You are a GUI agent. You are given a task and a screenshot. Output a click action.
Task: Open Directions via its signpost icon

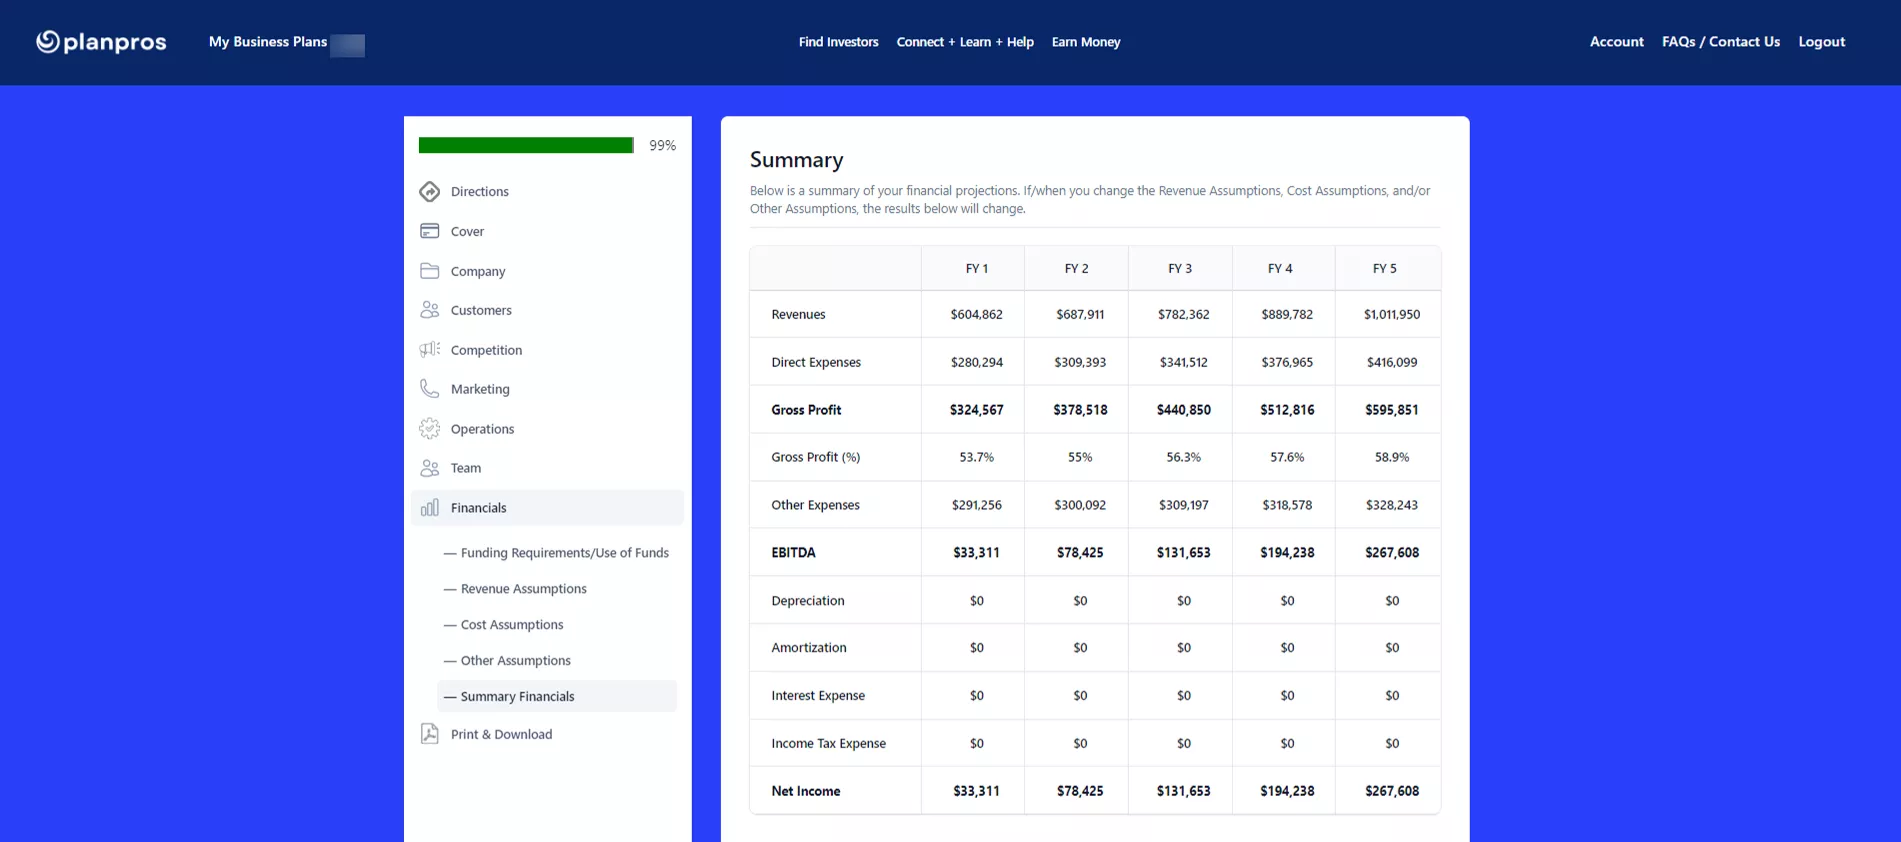click(430, 192)
